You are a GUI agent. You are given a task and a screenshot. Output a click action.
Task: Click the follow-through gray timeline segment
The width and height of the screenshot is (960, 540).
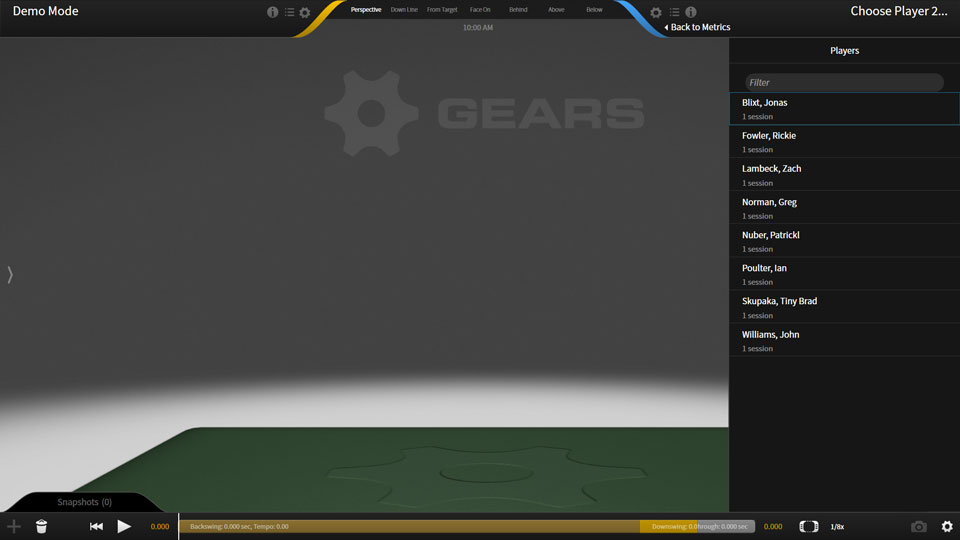[726, 527]
